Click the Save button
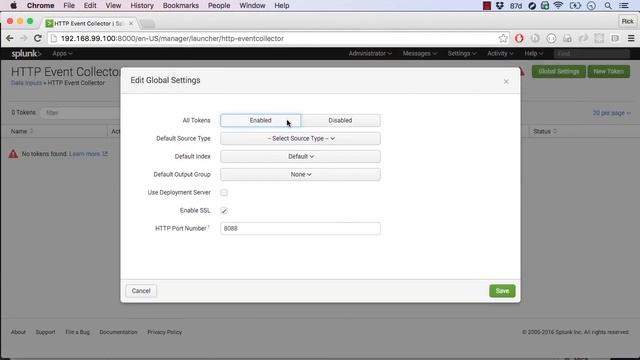Image resolution: width=640 pixels, height=360 pixels. click(x=502, y=291)
